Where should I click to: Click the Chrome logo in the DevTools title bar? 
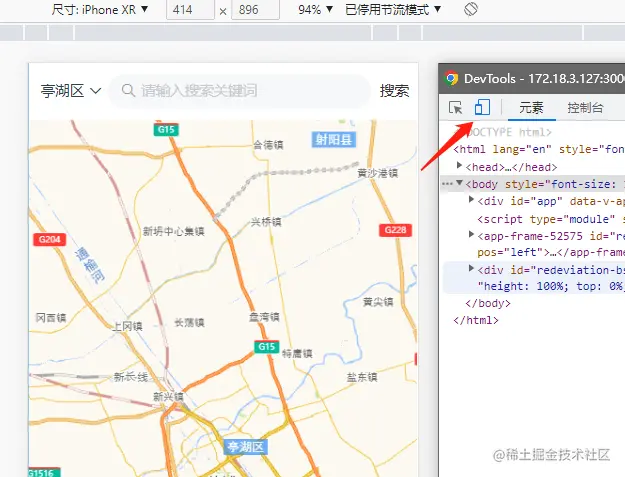click(x=451, y=78)
